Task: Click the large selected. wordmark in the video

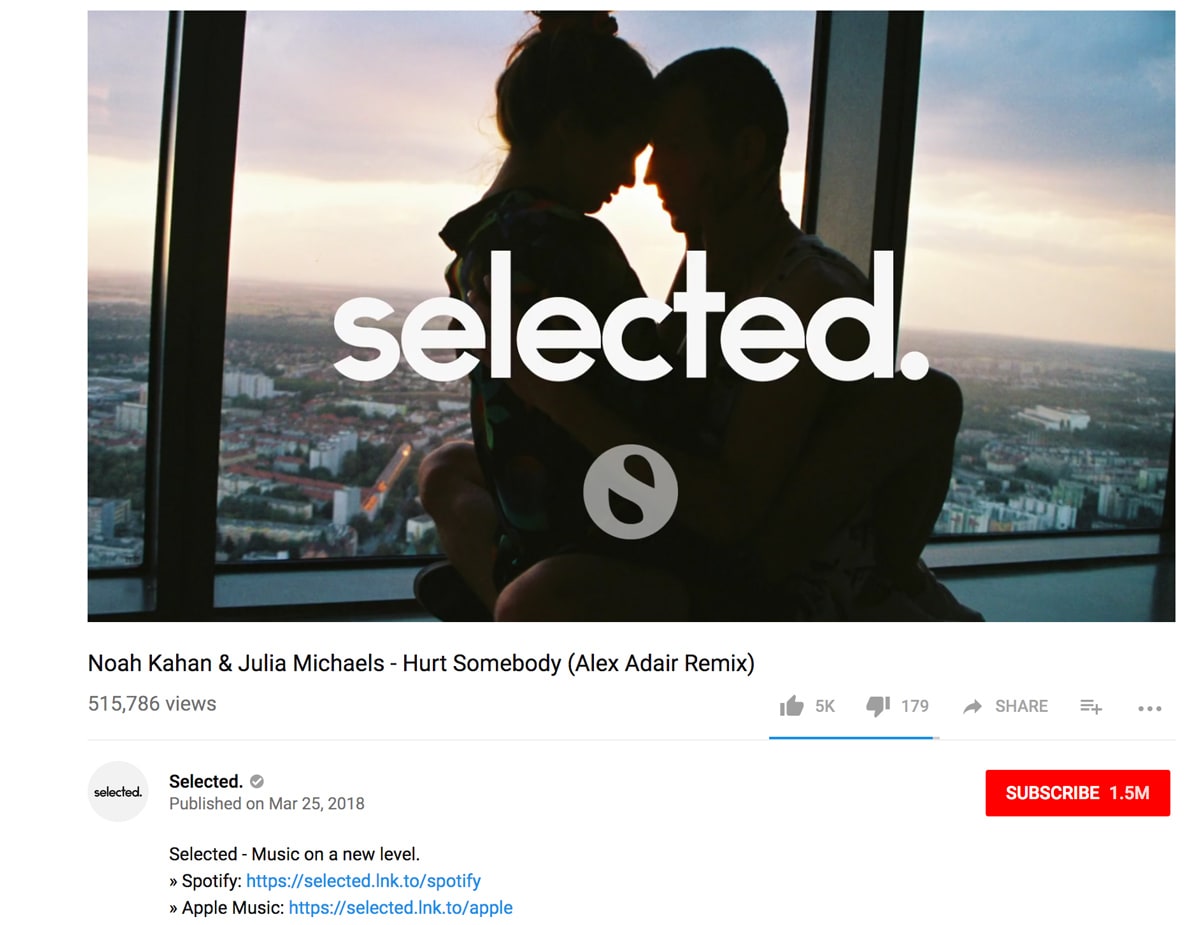Action: coord(631,316)
